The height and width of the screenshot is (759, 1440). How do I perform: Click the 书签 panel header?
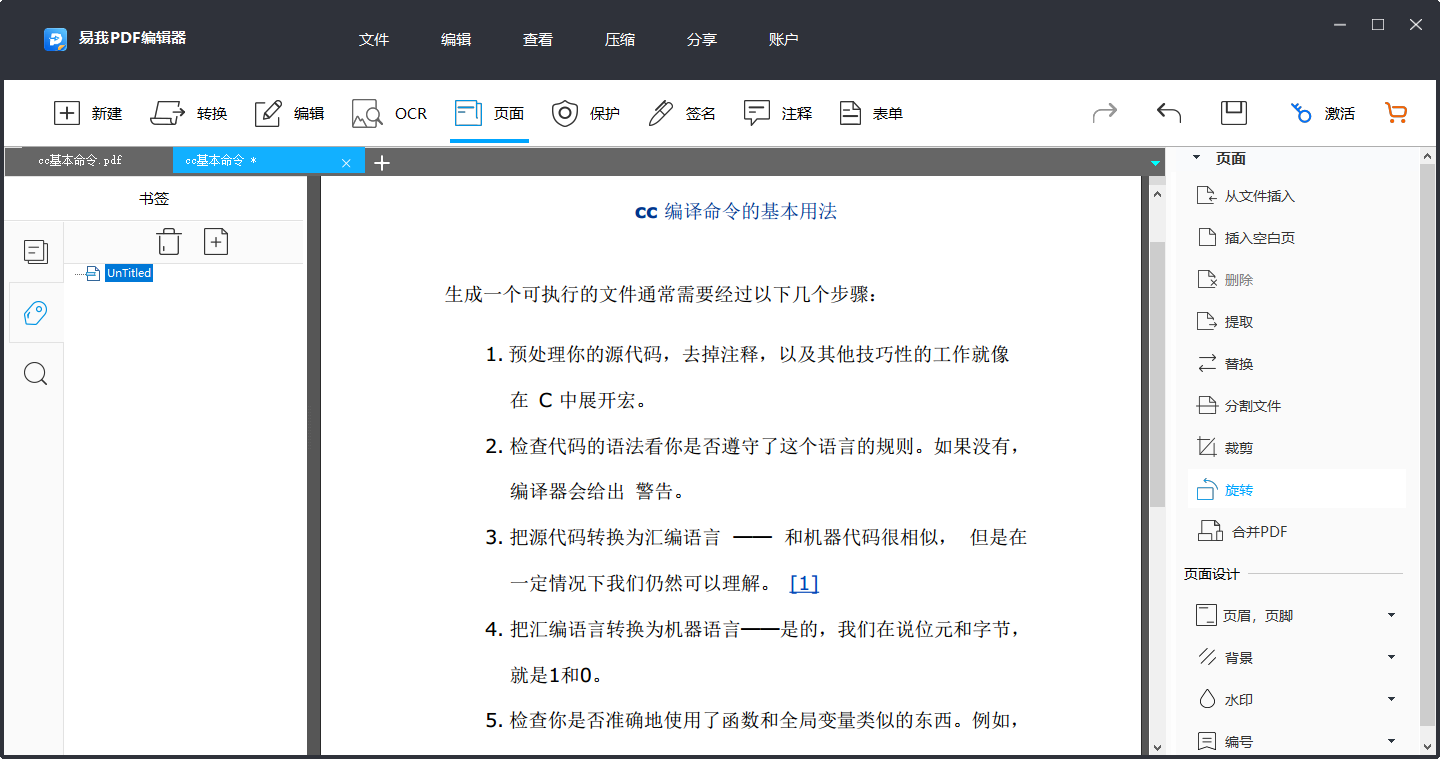click(154, 199)
